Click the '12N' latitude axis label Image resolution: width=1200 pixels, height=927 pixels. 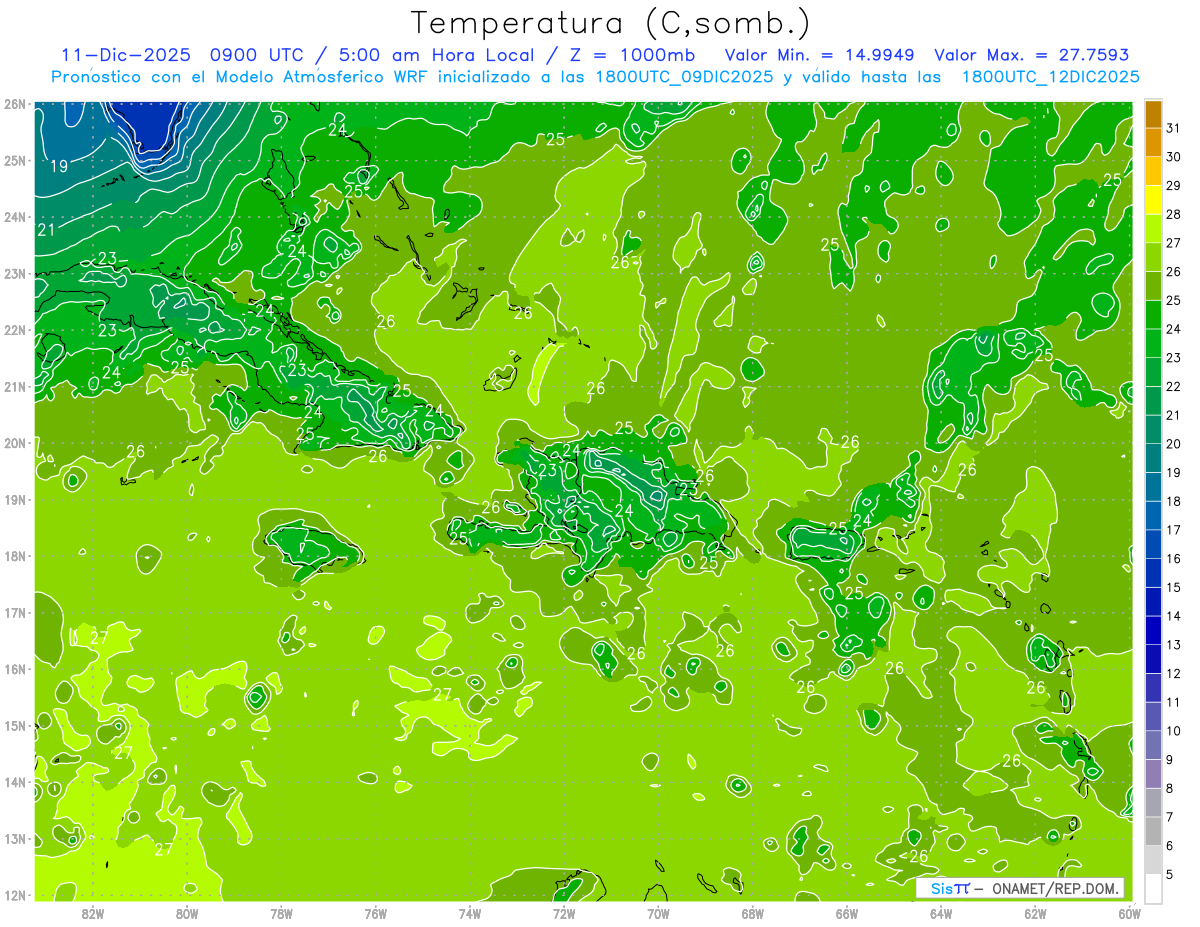pos(15,895)
